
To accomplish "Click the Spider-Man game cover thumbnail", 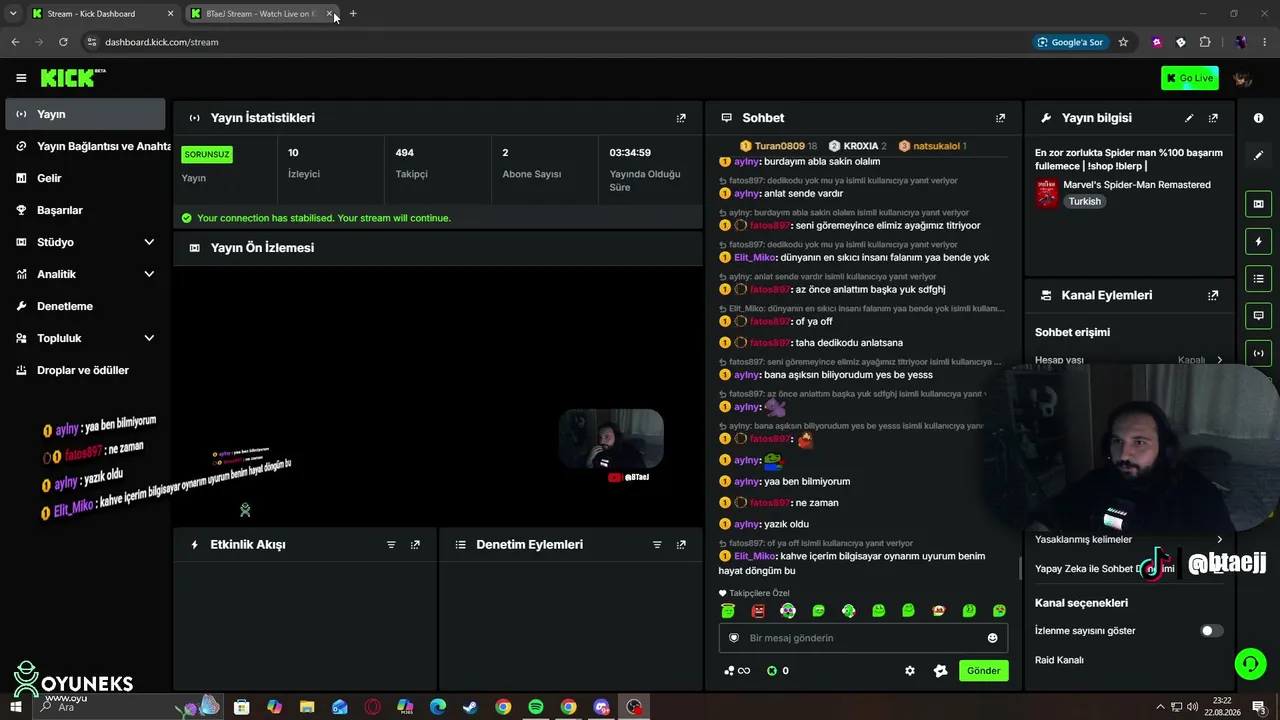I will (1046, 193).
